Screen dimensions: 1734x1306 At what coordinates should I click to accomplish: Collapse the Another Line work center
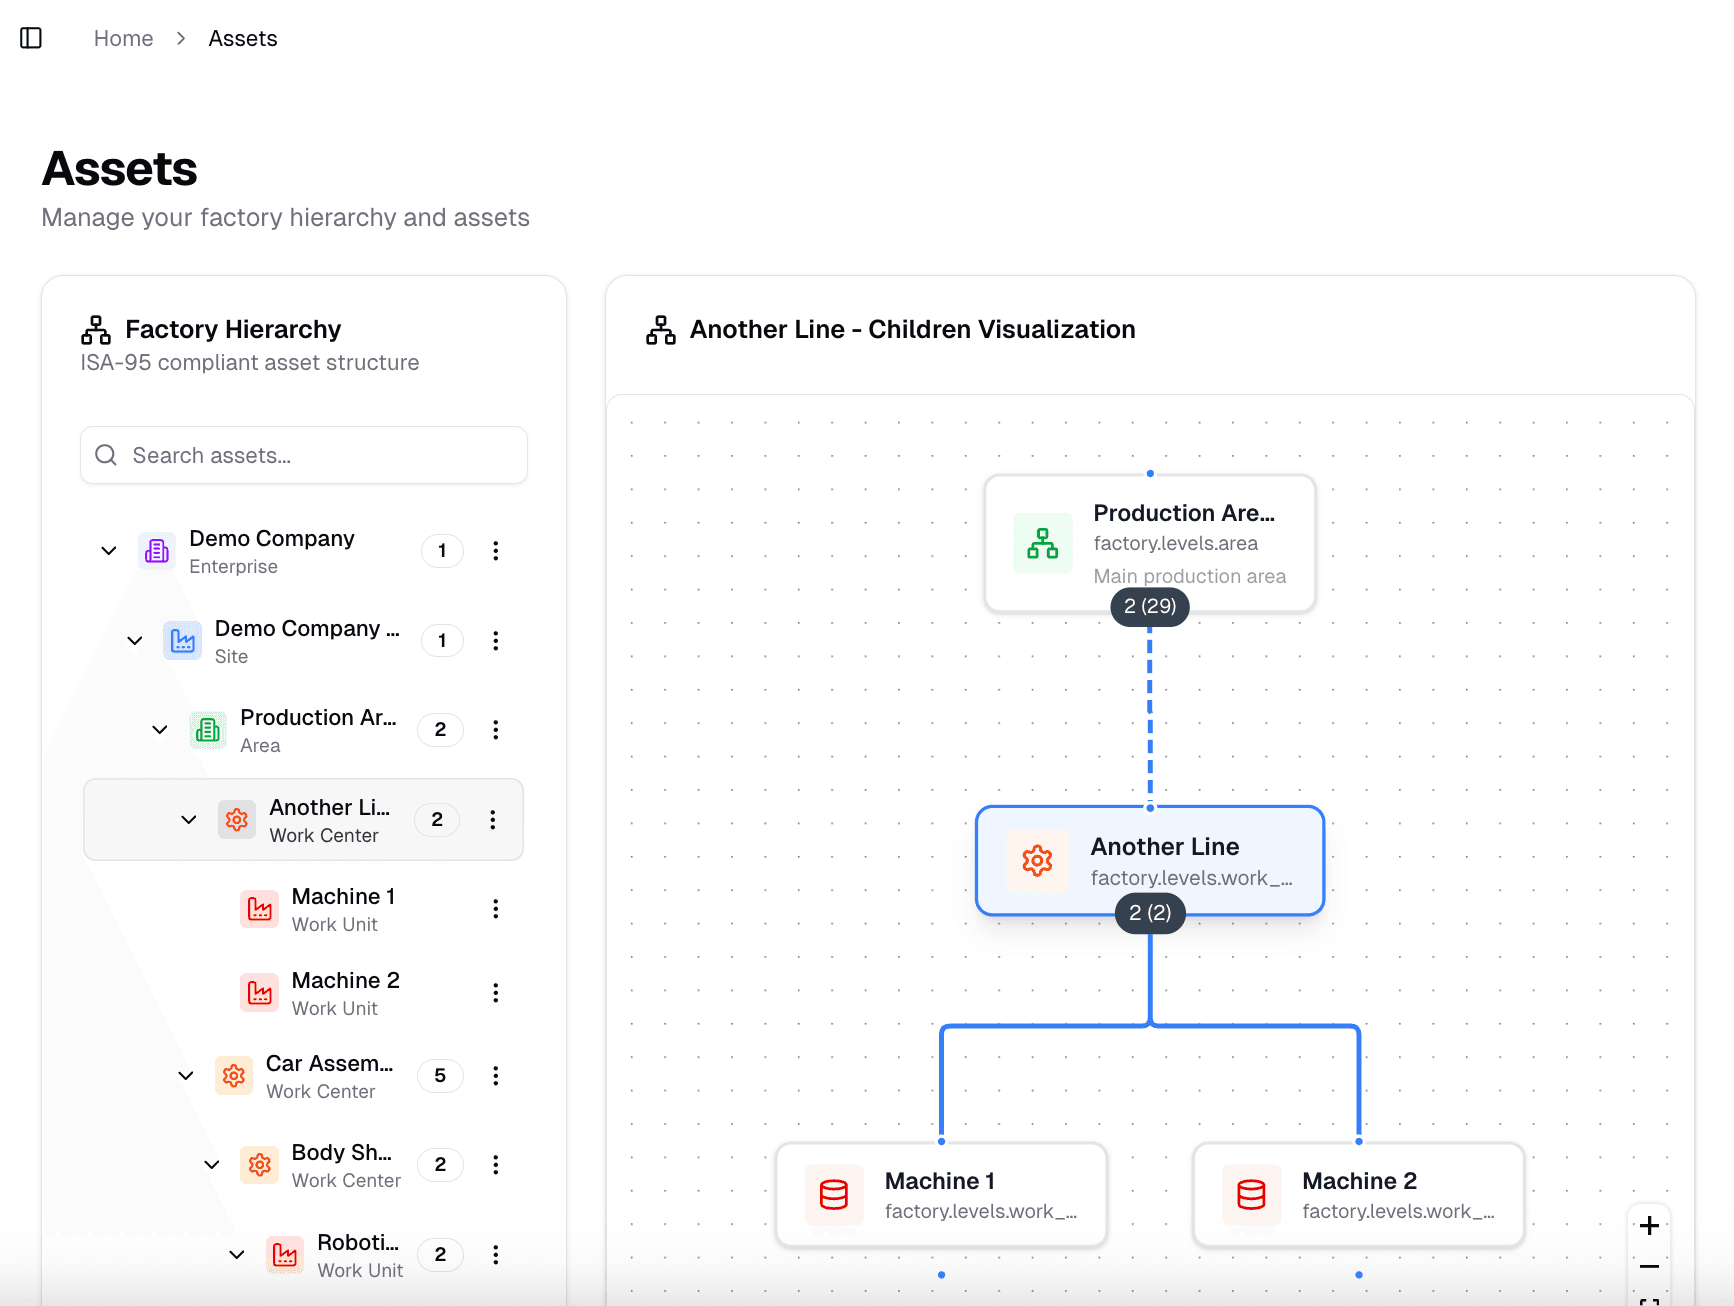point(189,820)
